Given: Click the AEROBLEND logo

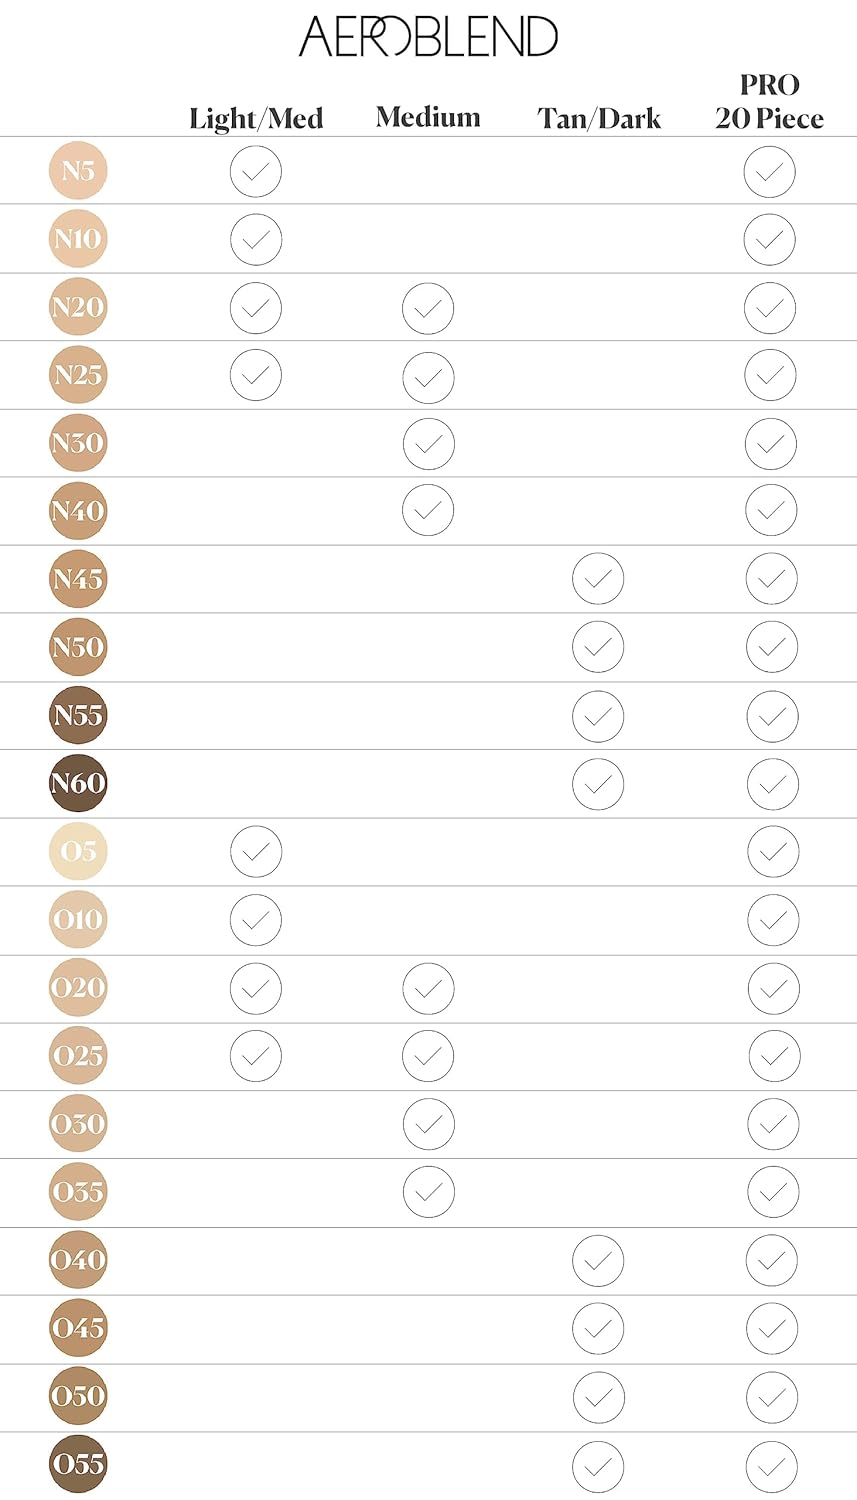Looking at the screenshot, I should (428, 37).
